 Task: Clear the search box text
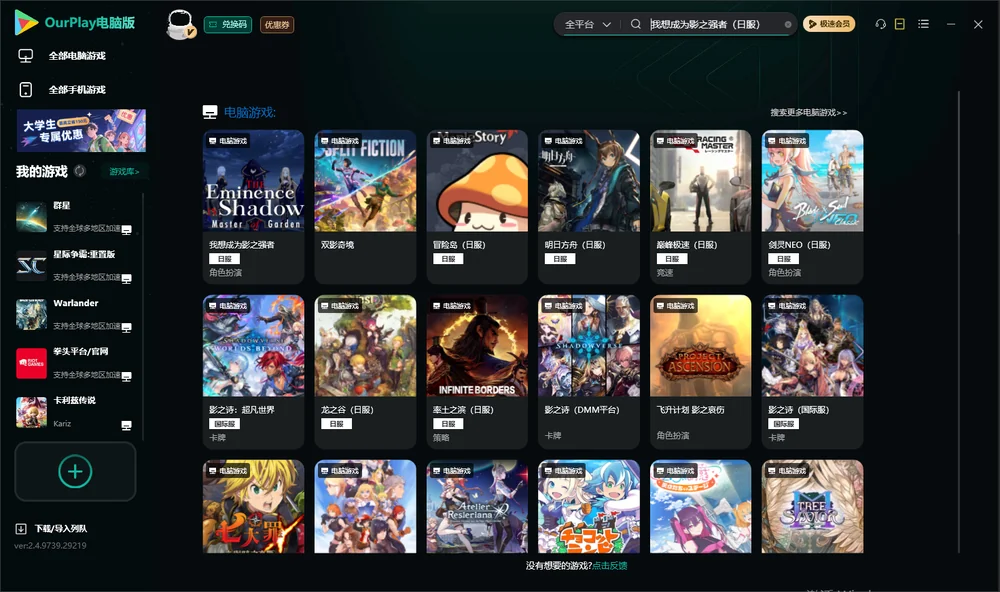788,25
